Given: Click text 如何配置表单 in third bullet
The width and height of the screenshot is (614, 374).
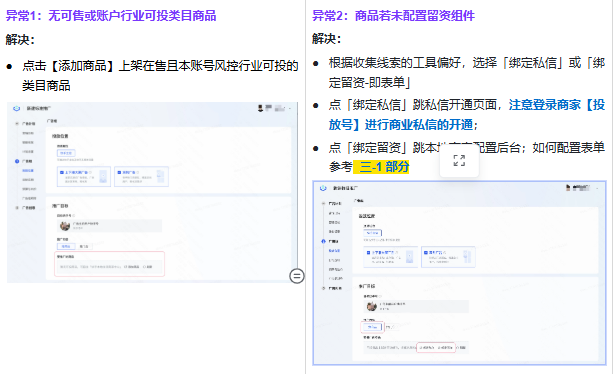Looking at the screenshot, I should tap(569, 148).
